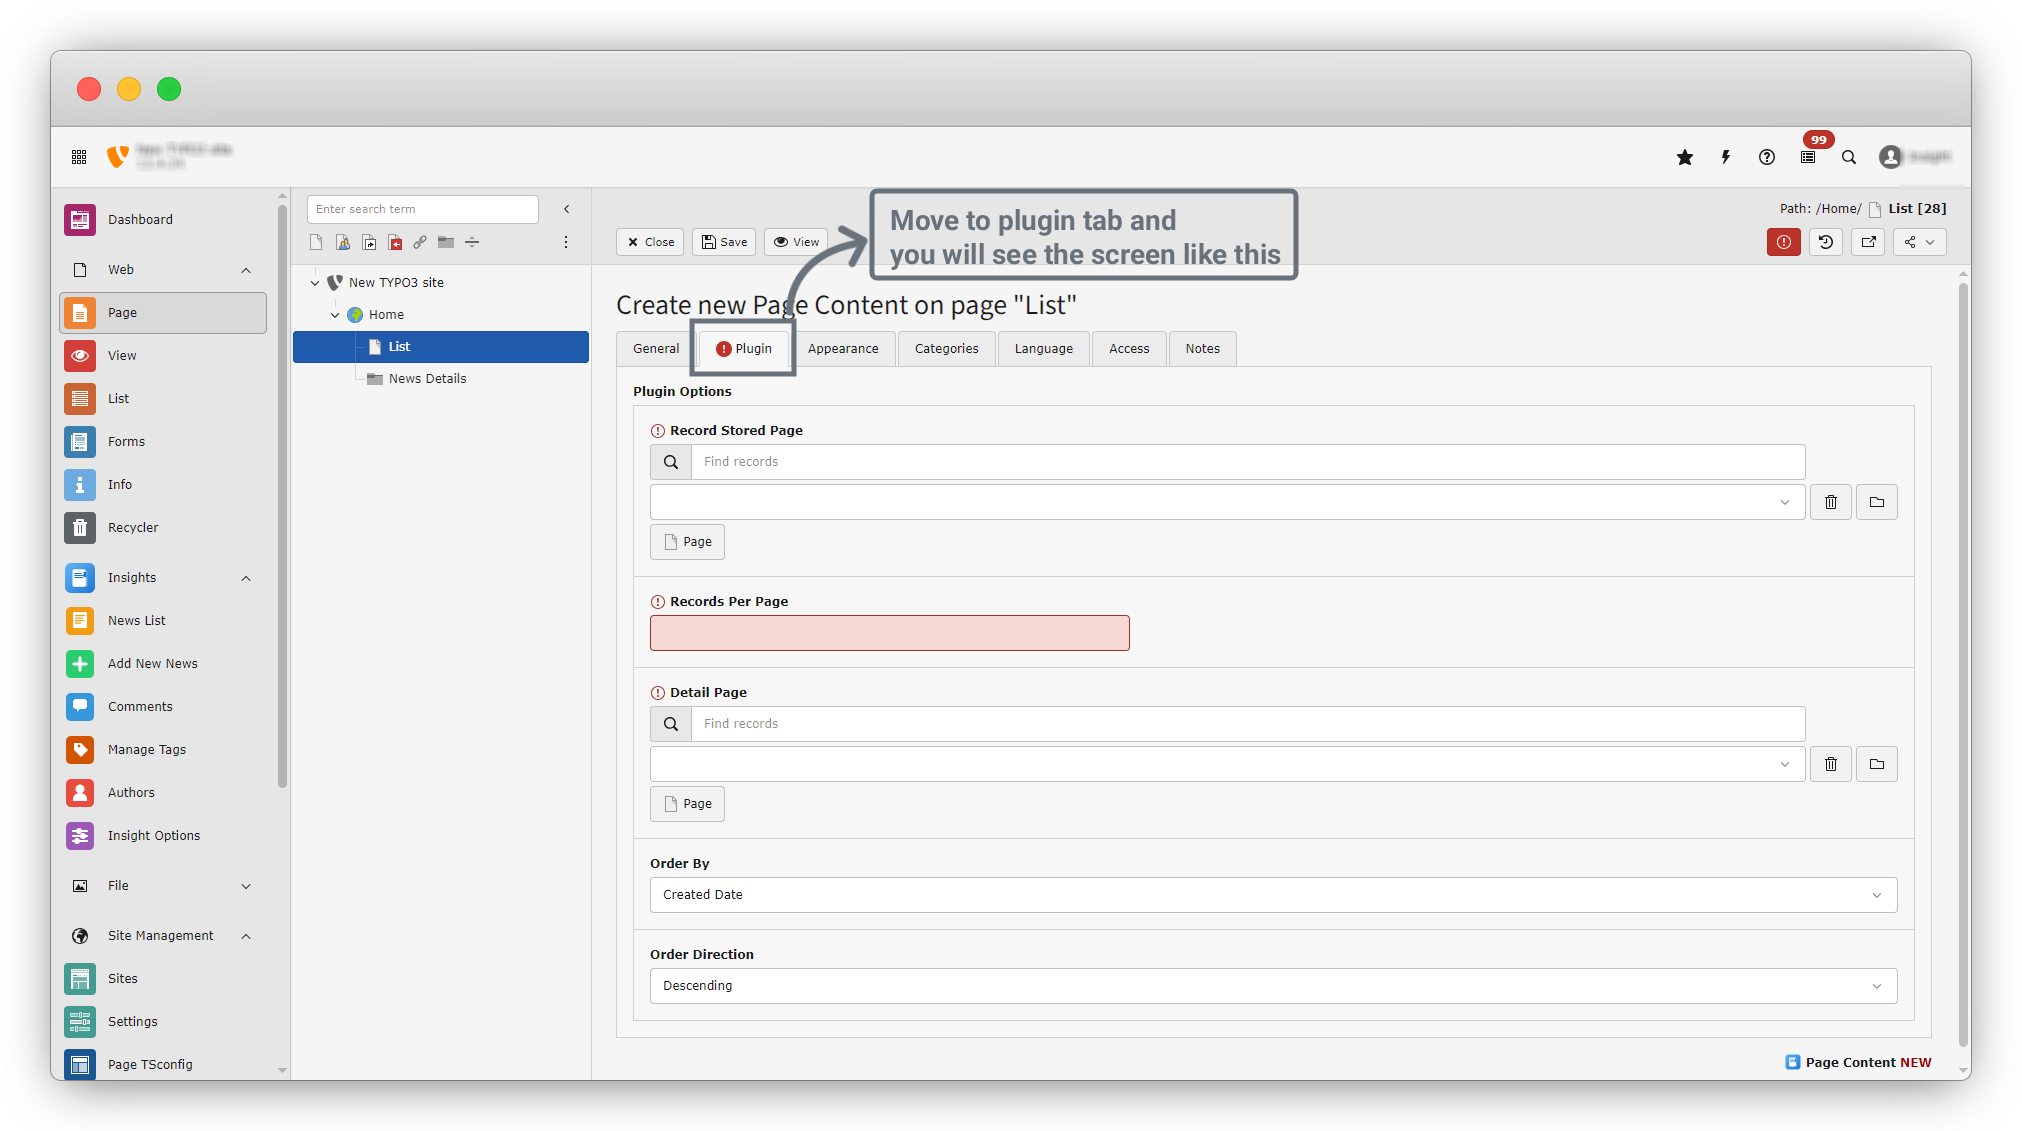Delete Record Stored Page selection via trash

(1831, 502)
